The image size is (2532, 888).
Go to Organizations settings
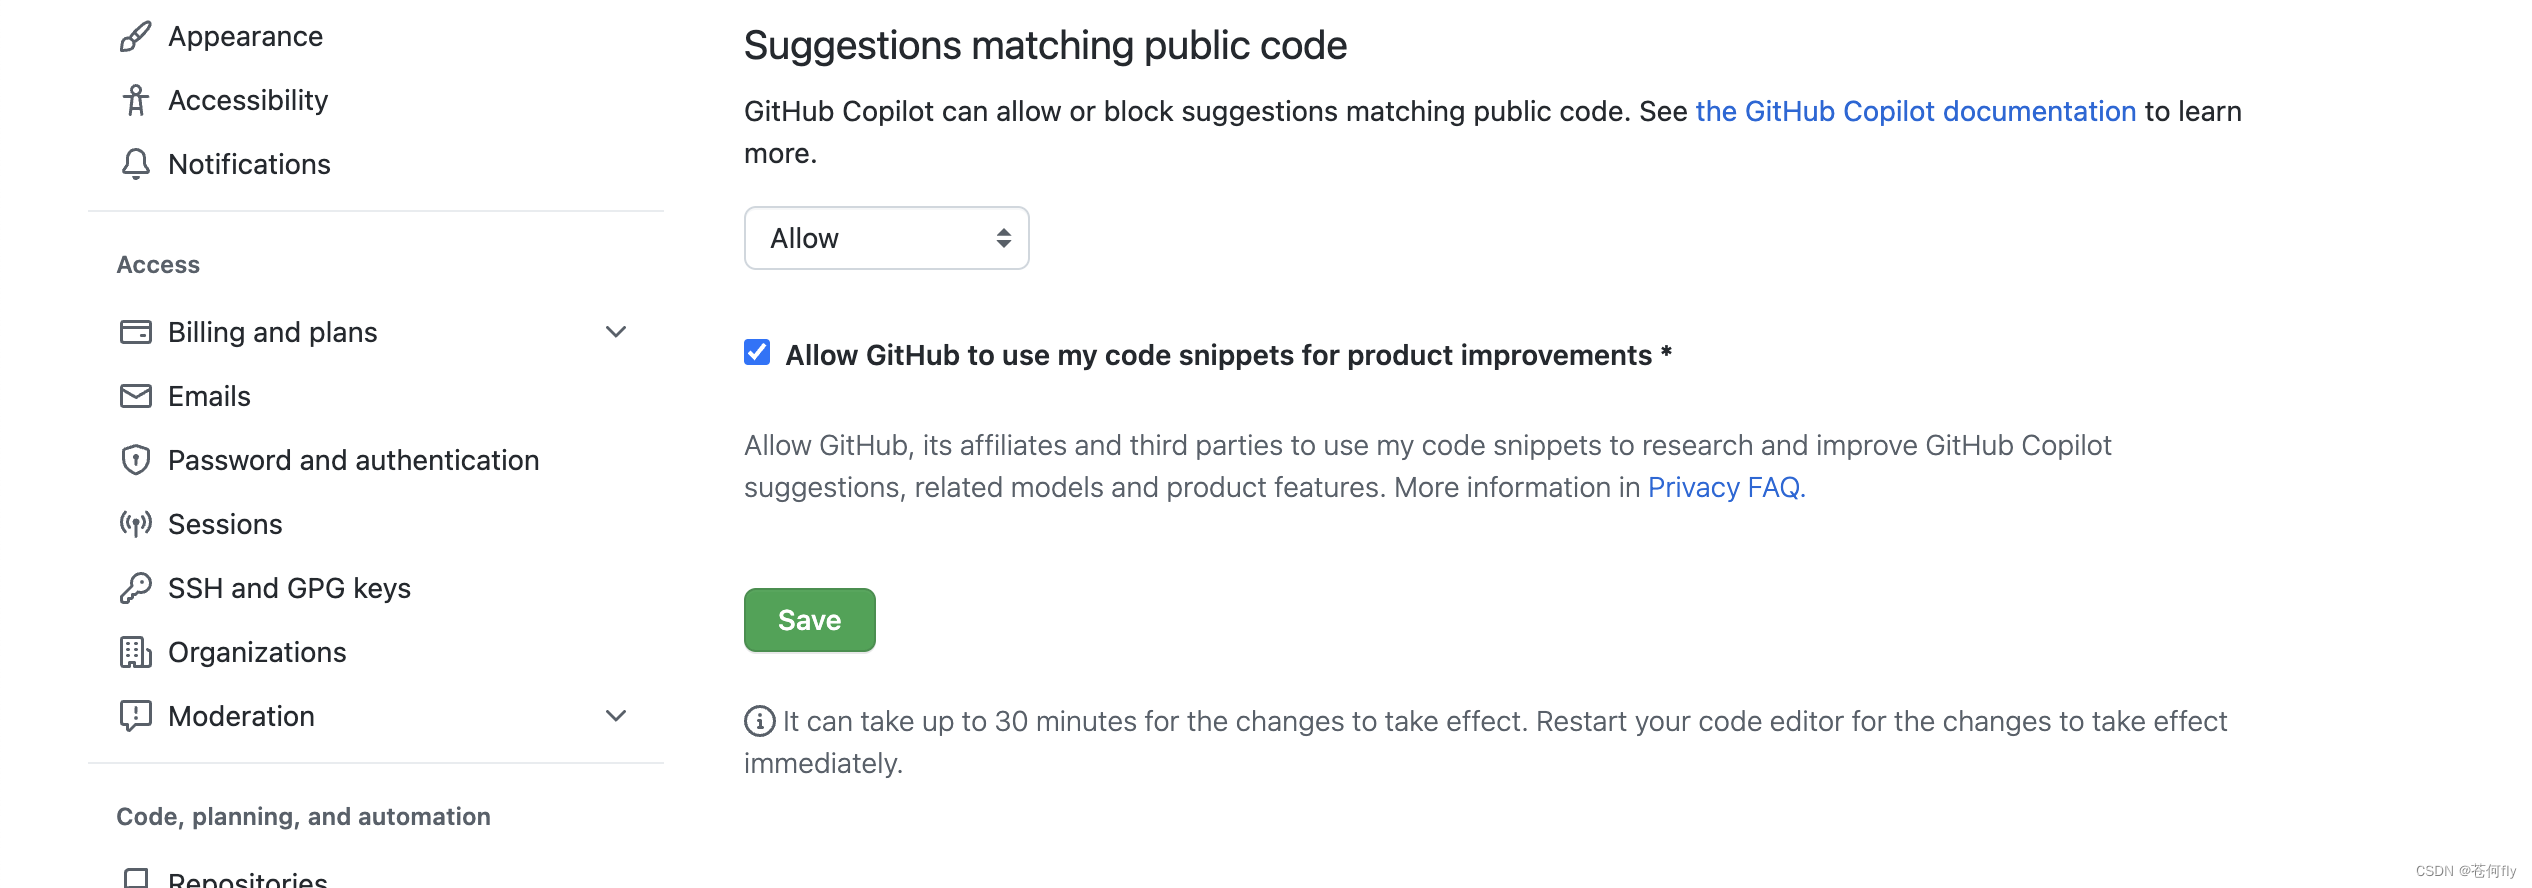point(257,652)
